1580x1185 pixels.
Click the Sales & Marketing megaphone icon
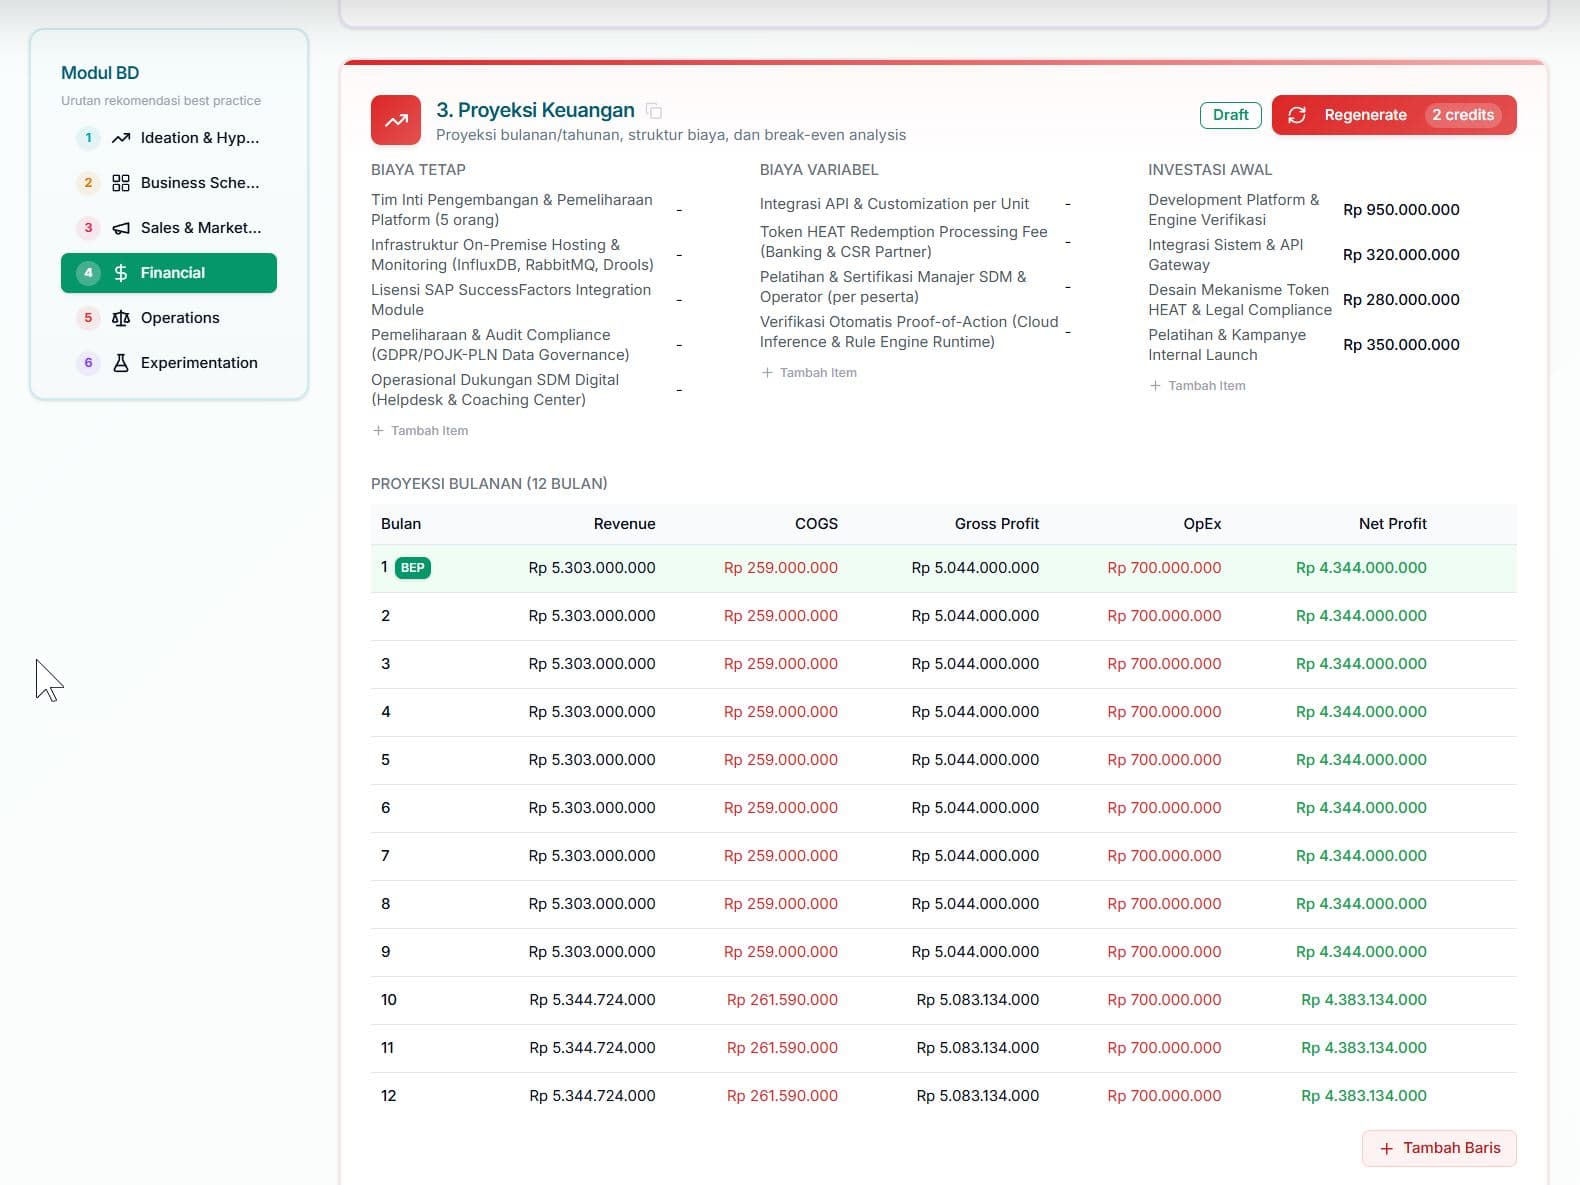coord(121,228)
